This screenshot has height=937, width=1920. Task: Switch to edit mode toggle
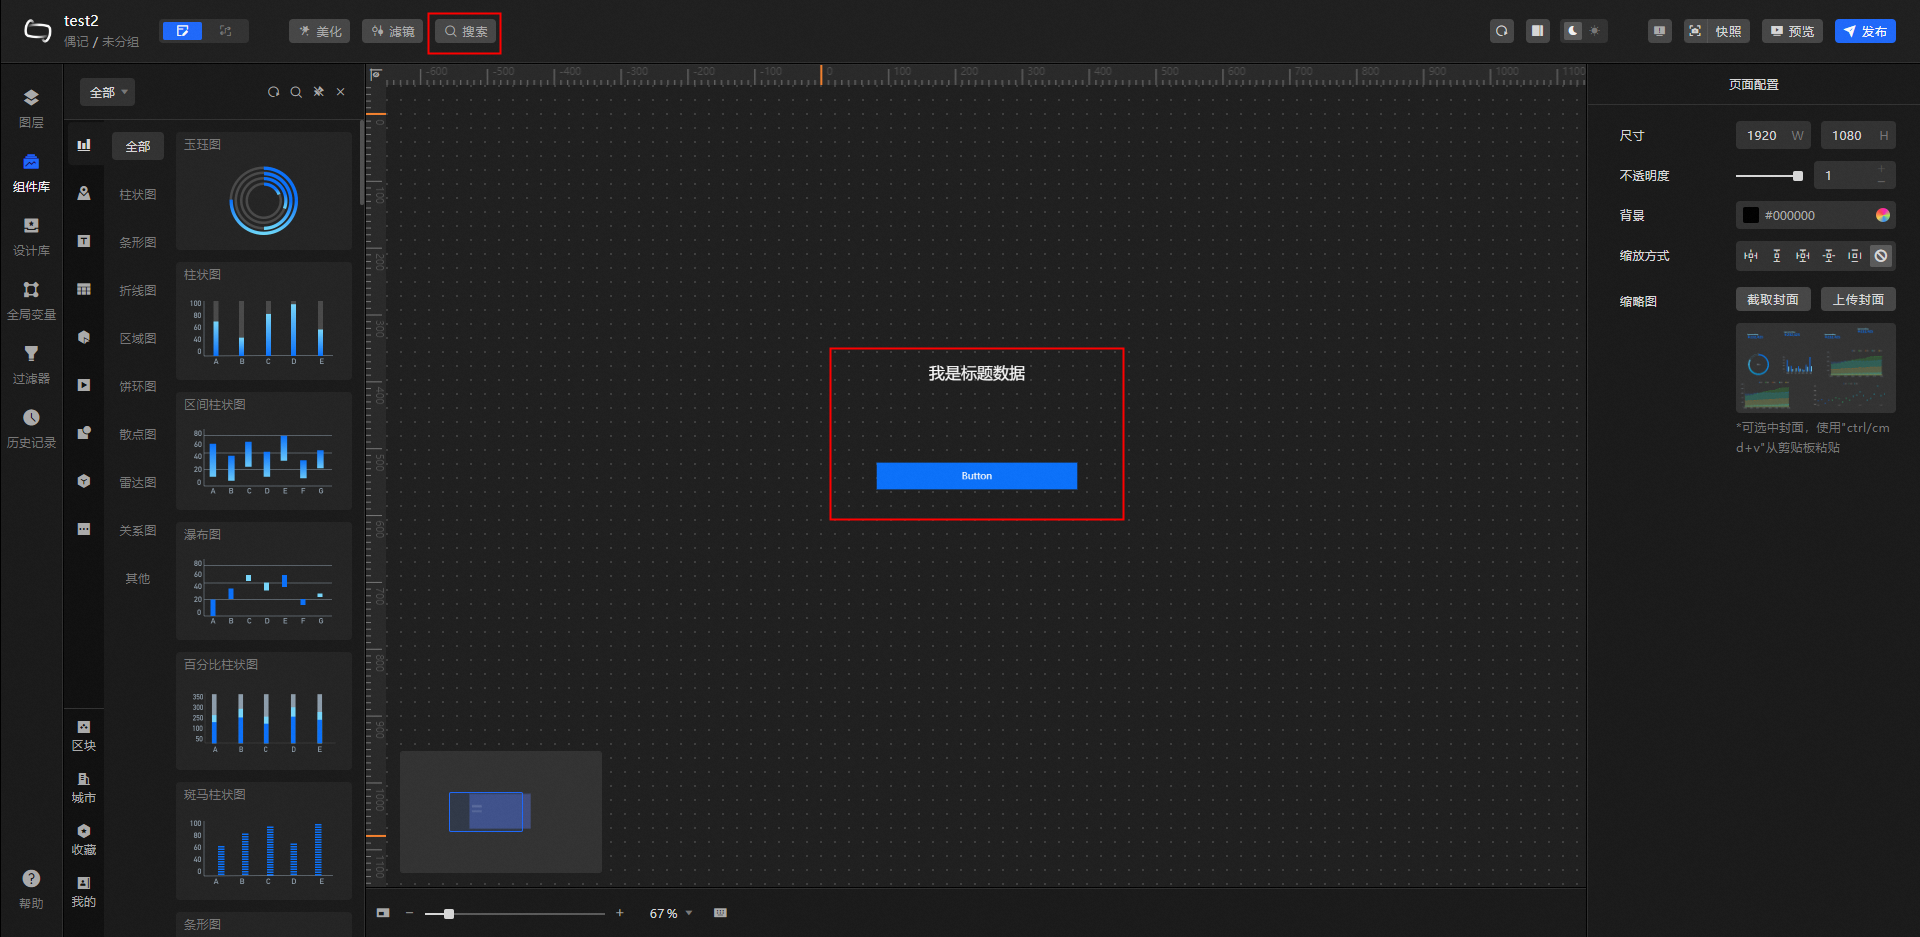[182, 31]
